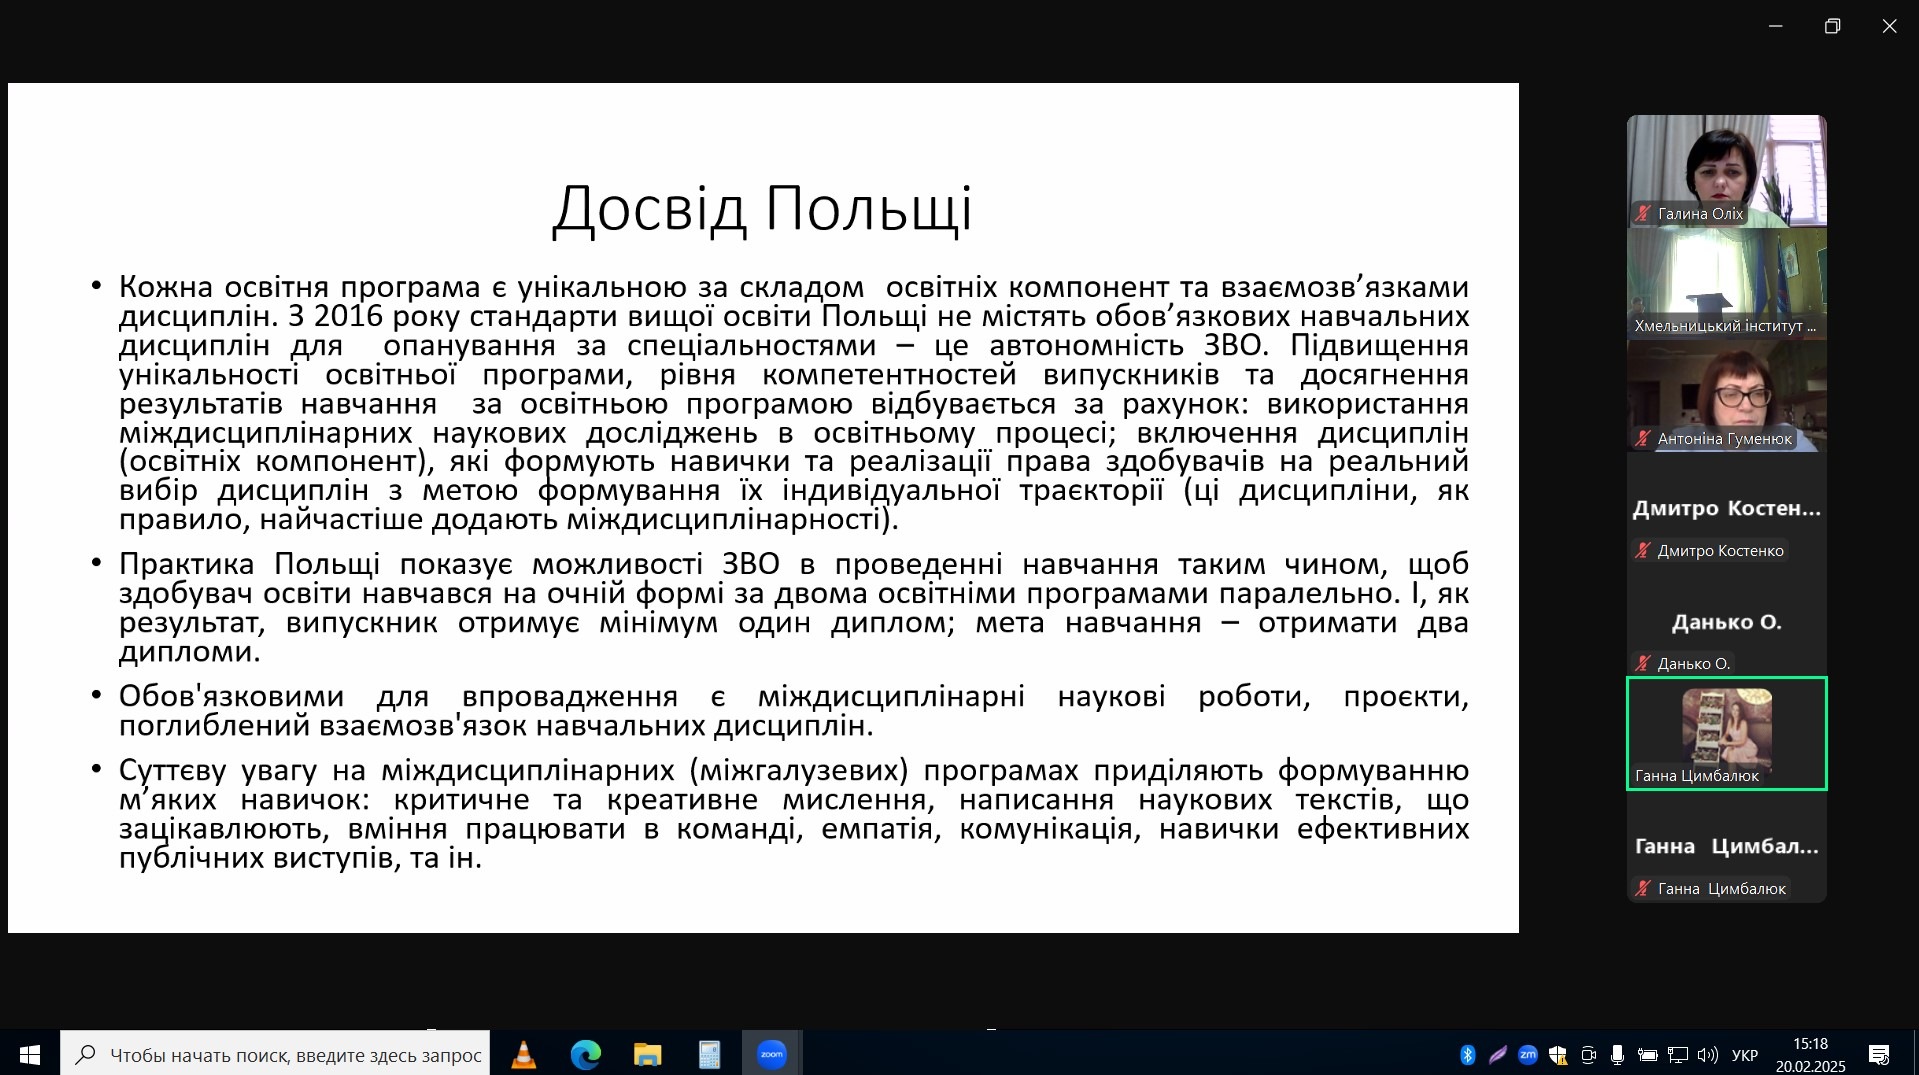Open the notification action center
This screenshot has width=1919, height=1075.
click(1879, 1054)
